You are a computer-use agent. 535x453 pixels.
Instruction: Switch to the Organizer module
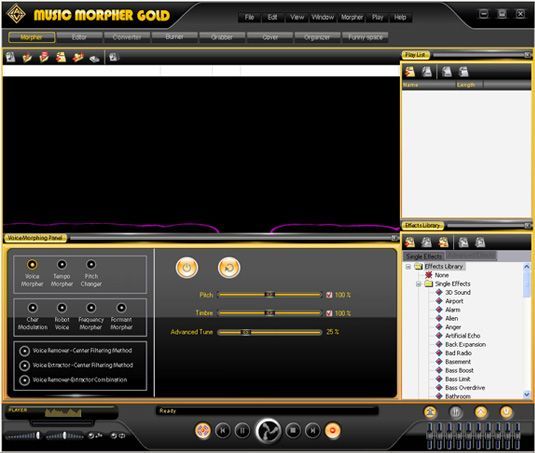[x=317, y=37]
